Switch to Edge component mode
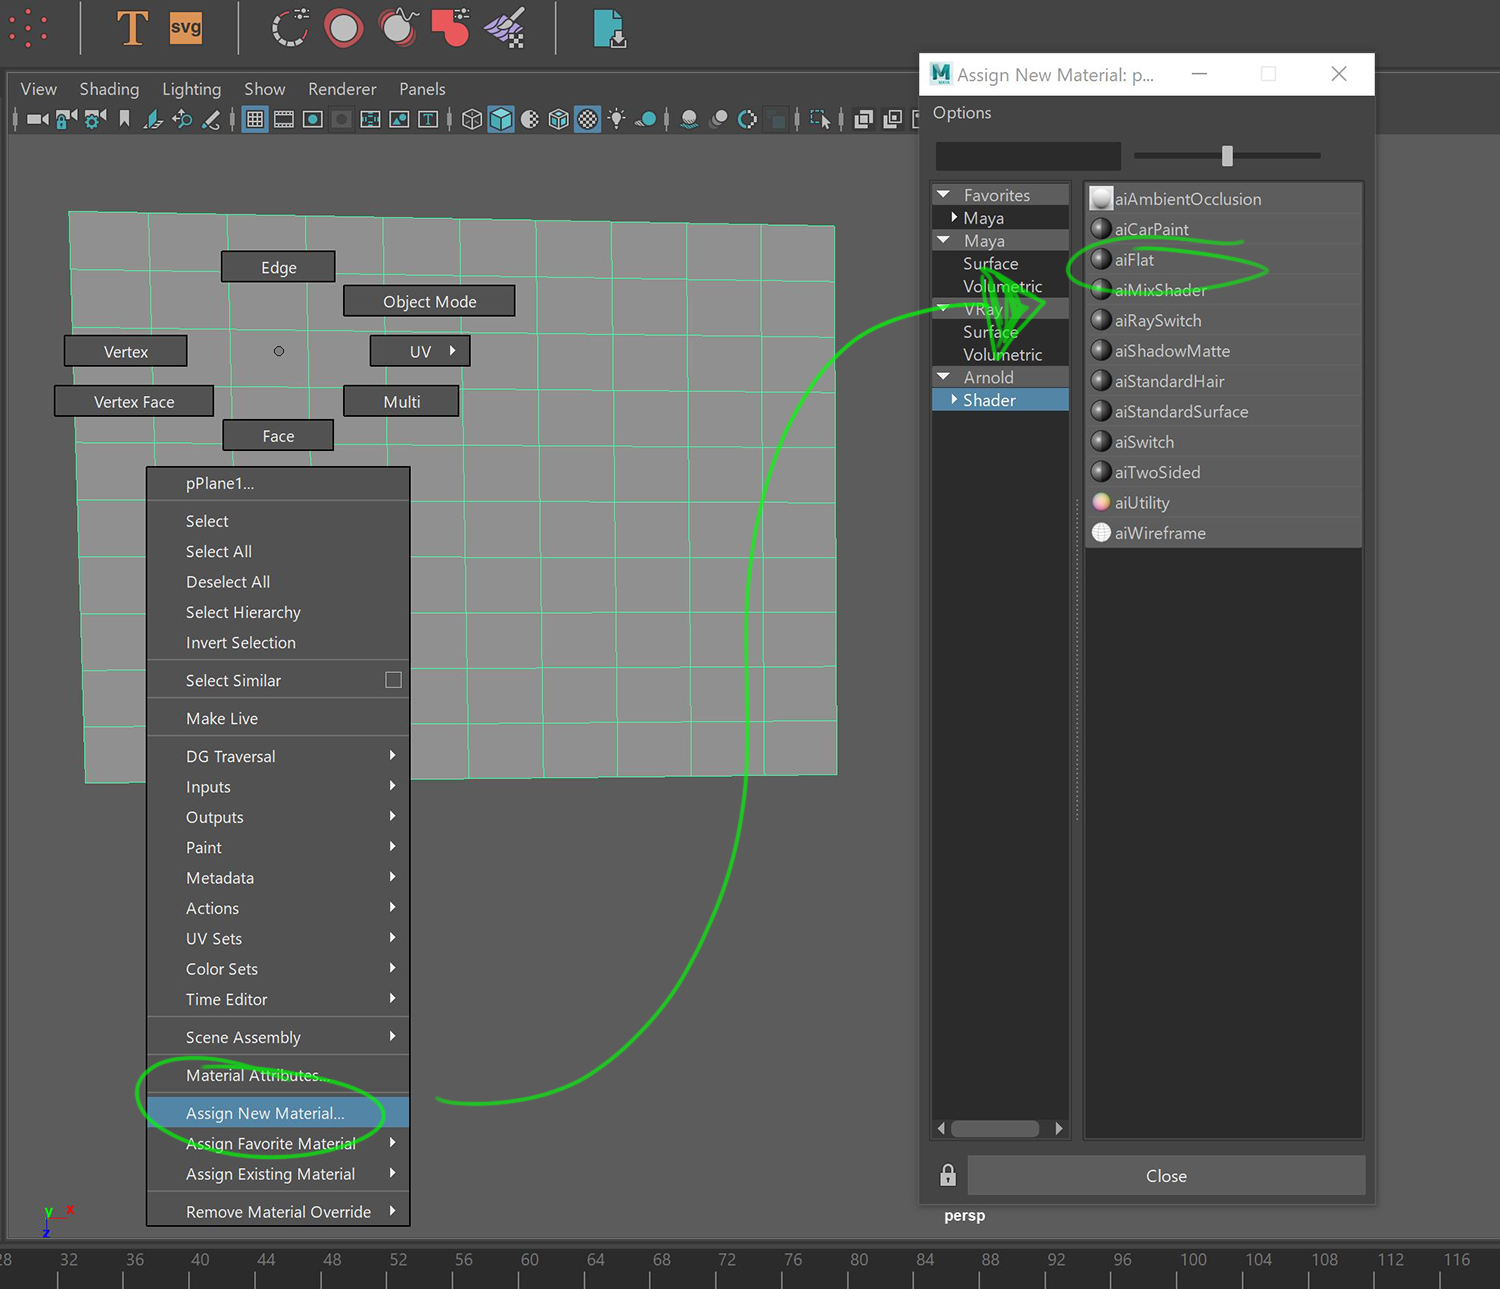This screenshot has height=1289, width=1500. coord(278,267)
